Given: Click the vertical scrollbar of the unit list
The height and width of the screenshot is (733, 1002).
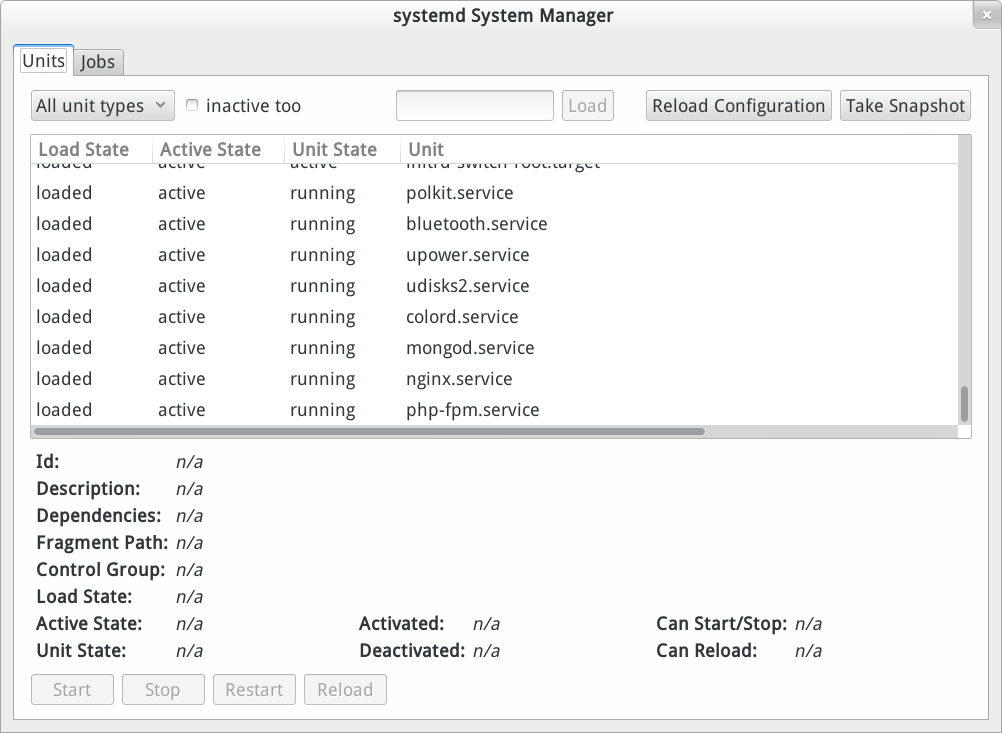Looking at the screenshot, I should click(963, 400).
